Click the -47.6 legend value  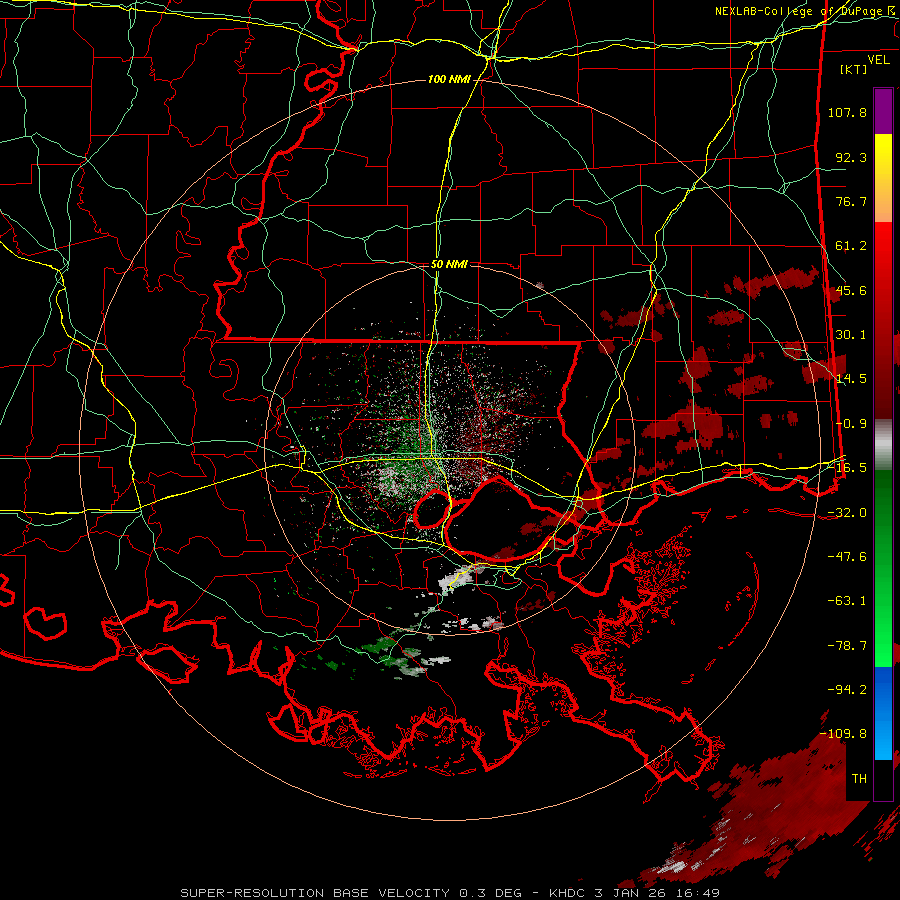[x=847, y=557]
